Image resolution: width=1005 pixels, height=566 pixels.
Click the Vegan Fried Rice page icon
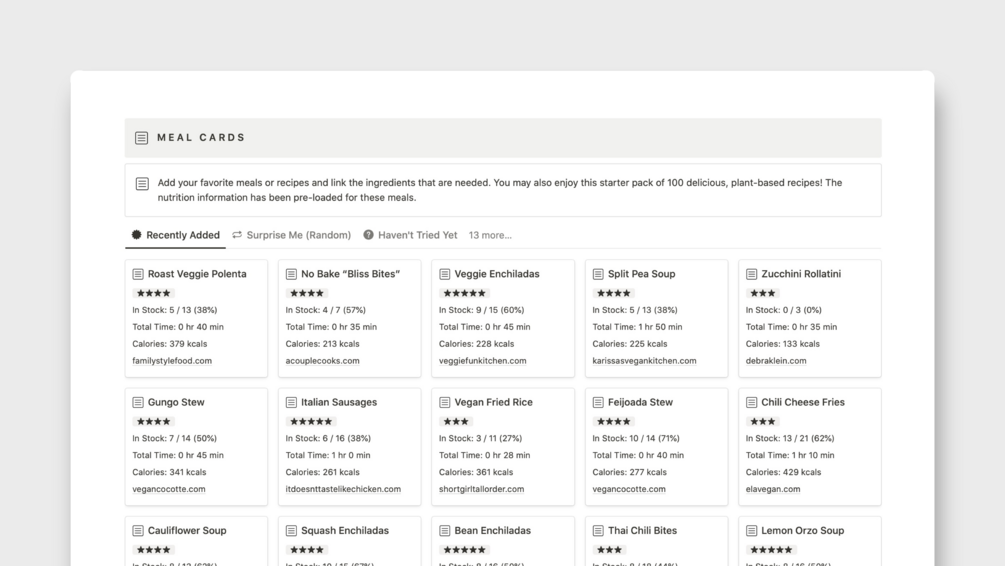point(444,402)
